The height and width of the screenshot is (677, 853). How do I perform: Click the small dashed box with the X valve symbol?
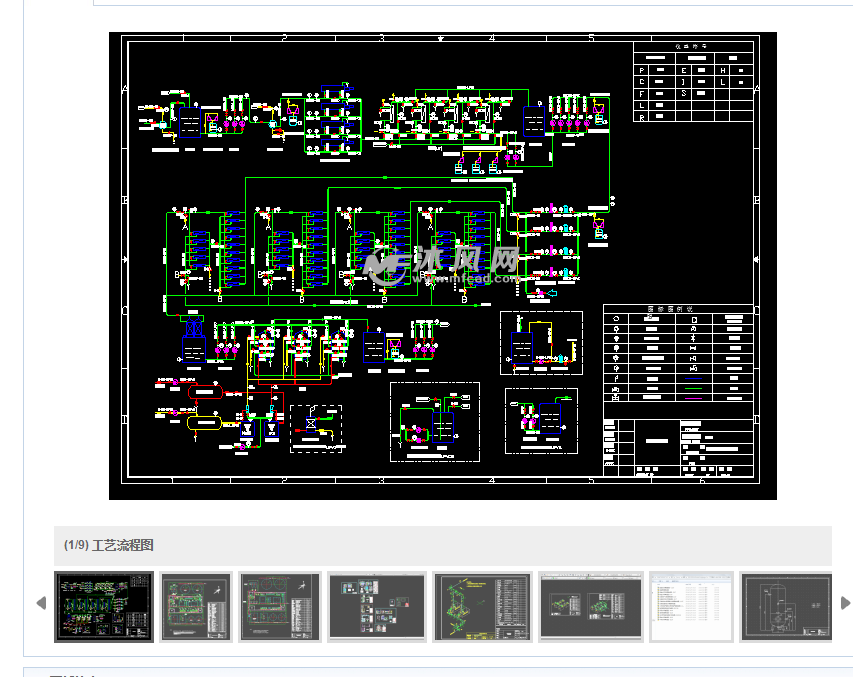click(x=315, y=428)
